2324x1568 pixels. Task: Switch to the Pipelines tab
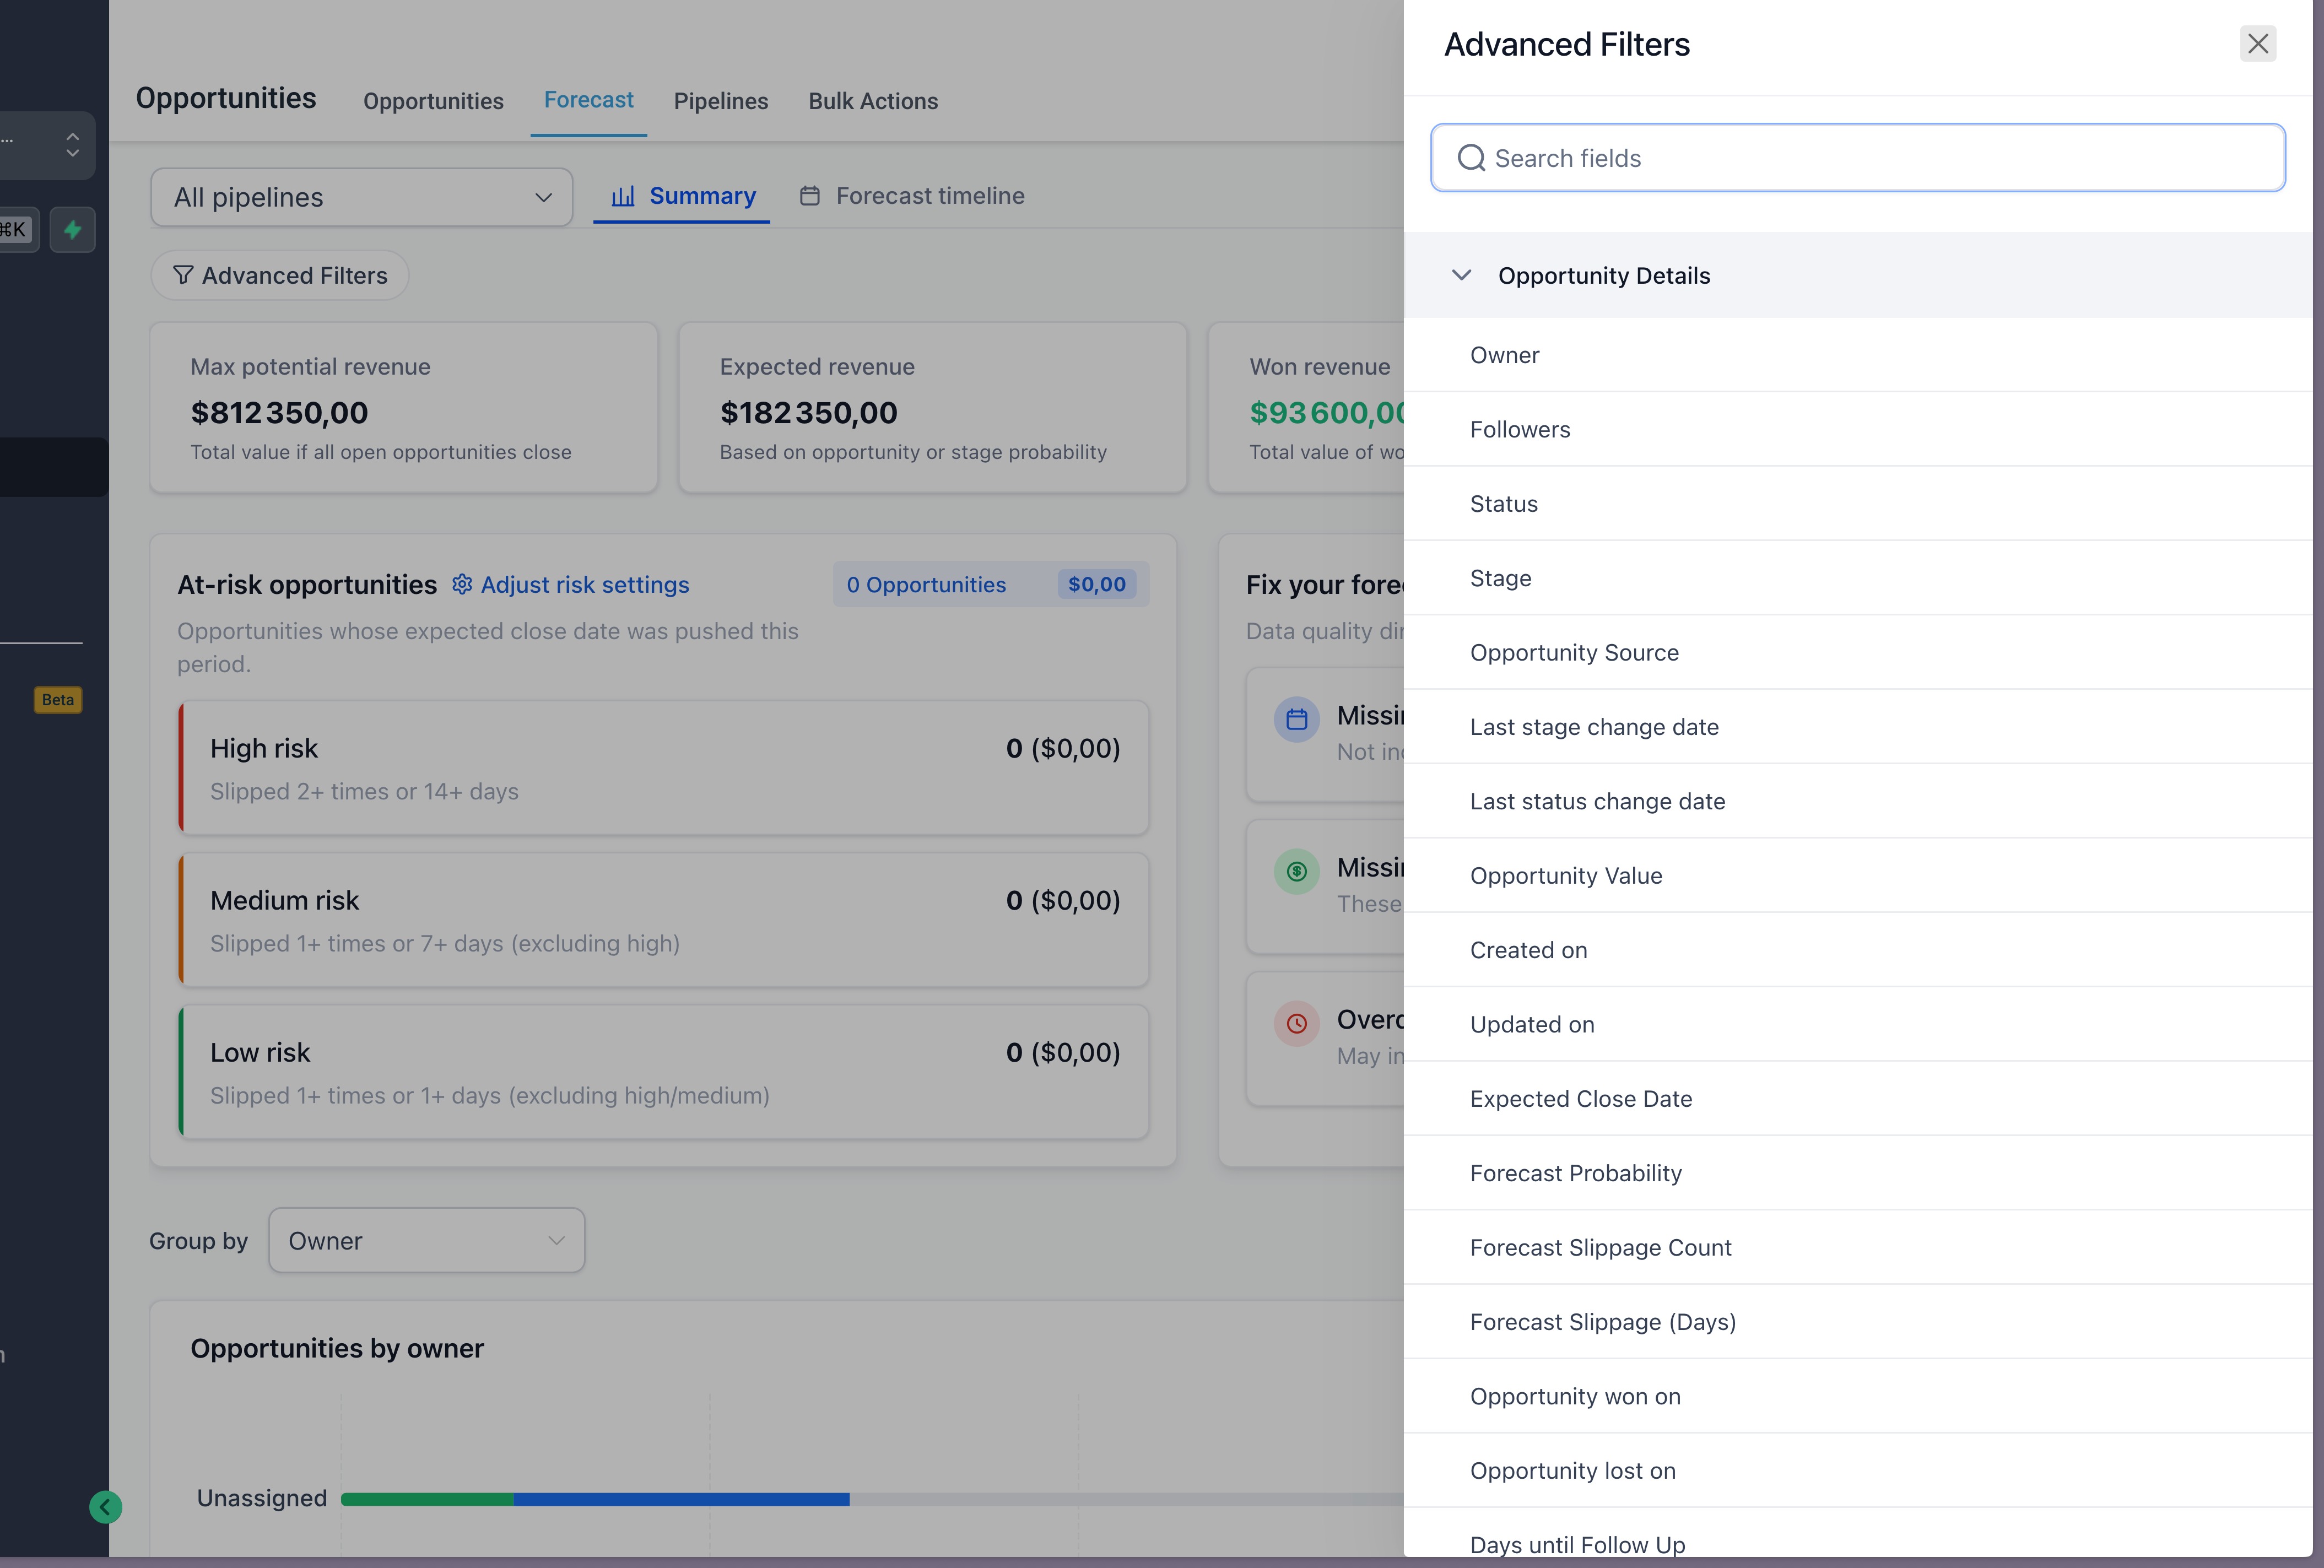pyautogui.click(x=720, y=101)
